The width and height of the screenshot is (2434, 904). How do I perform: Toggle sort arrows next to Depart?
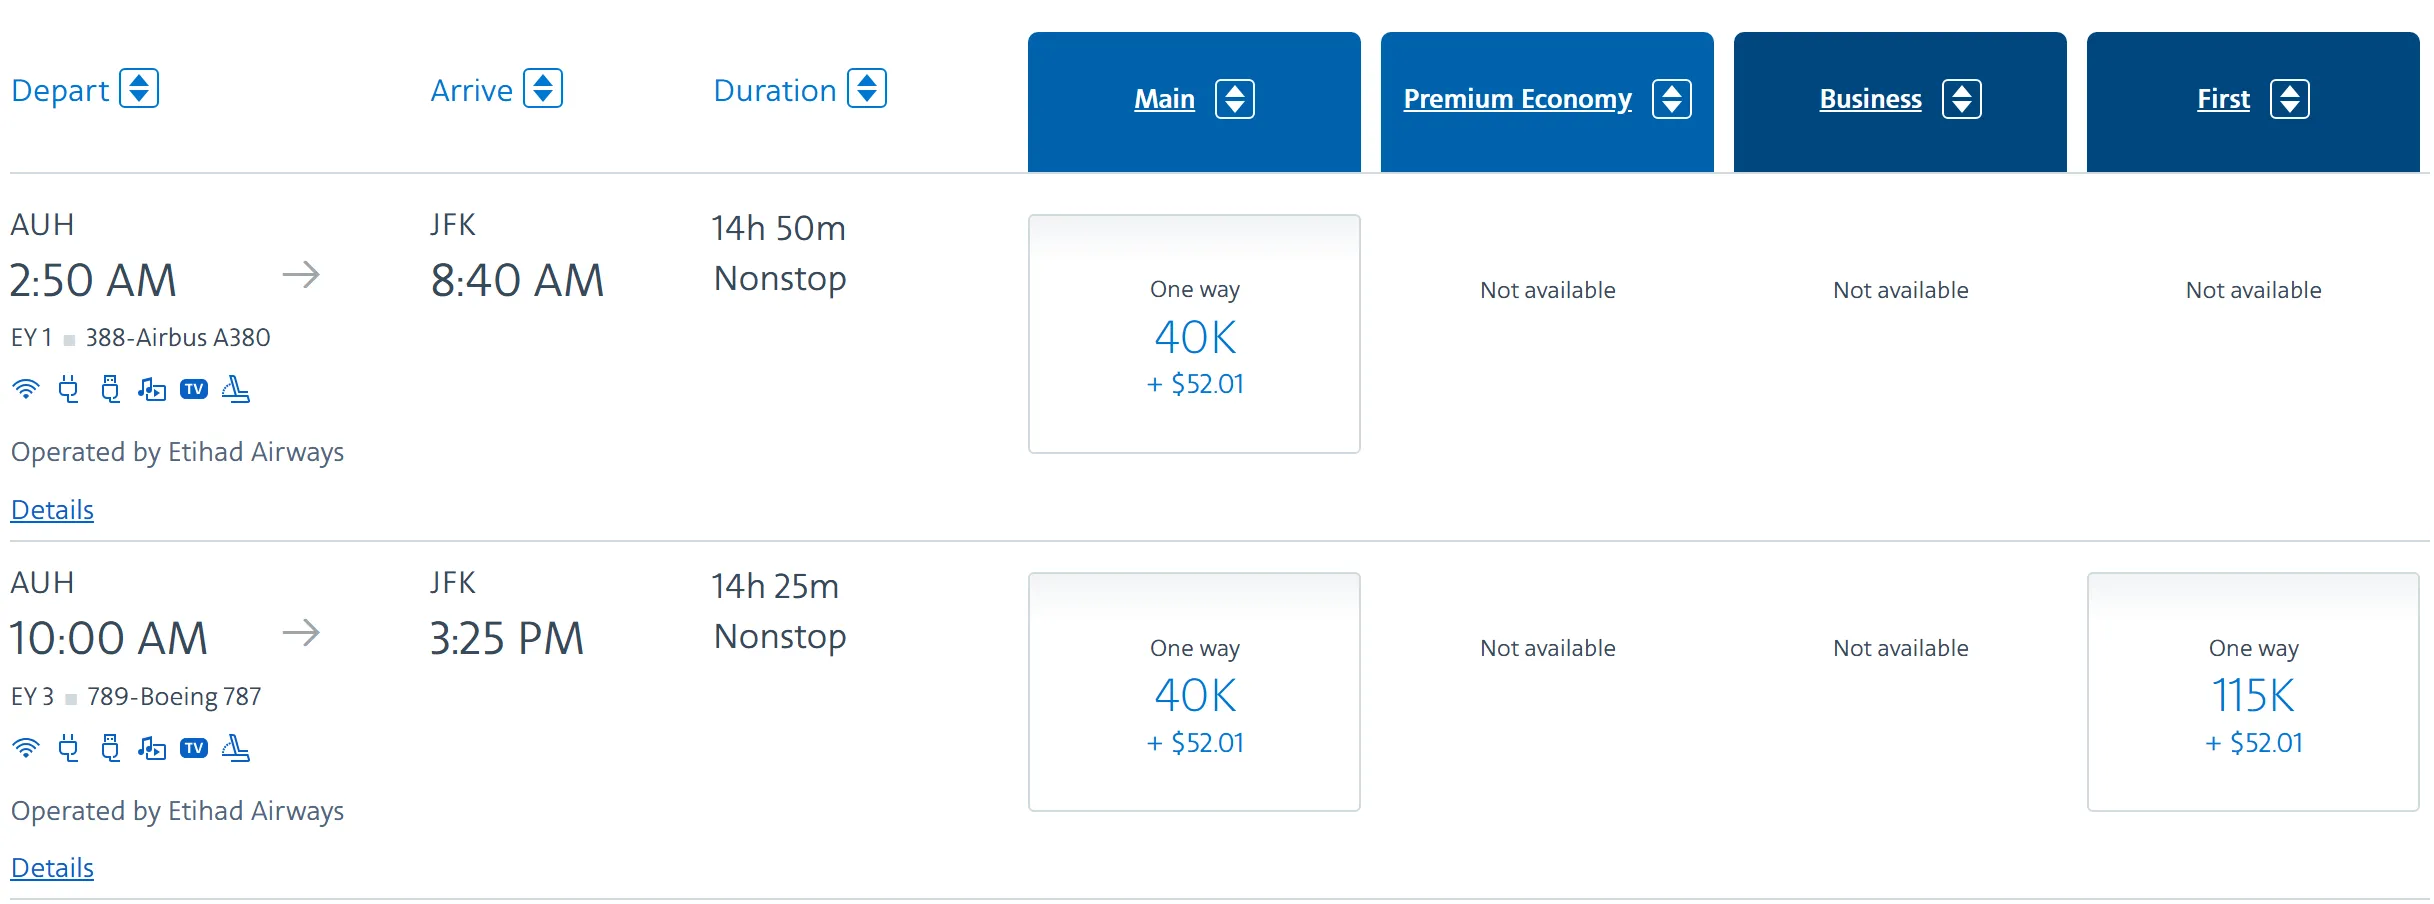point(139,89)
